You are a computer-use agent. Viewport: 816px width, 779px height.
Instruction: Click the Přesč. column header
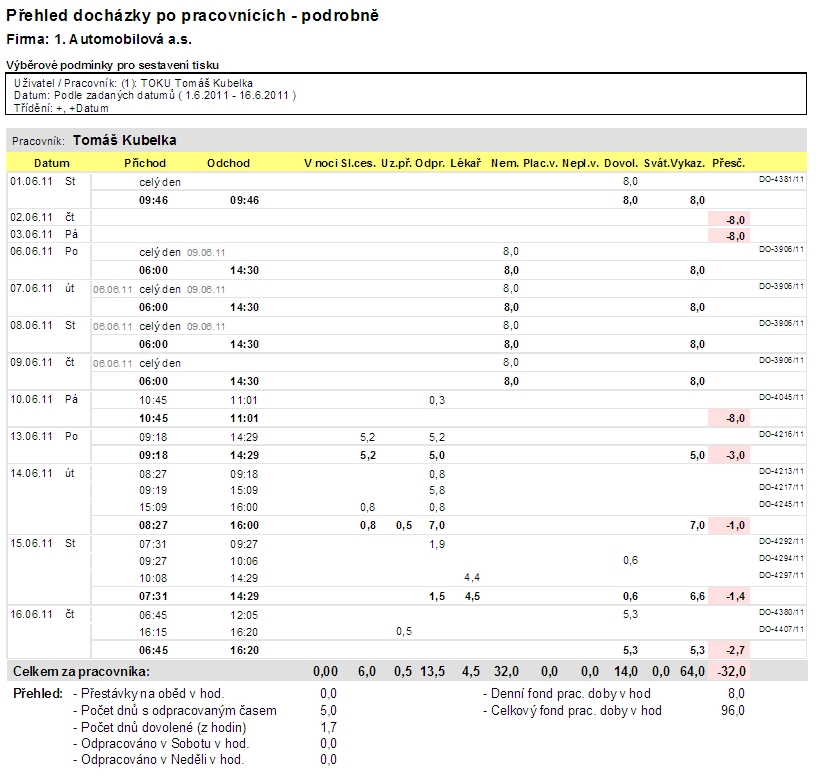[728, 163]
